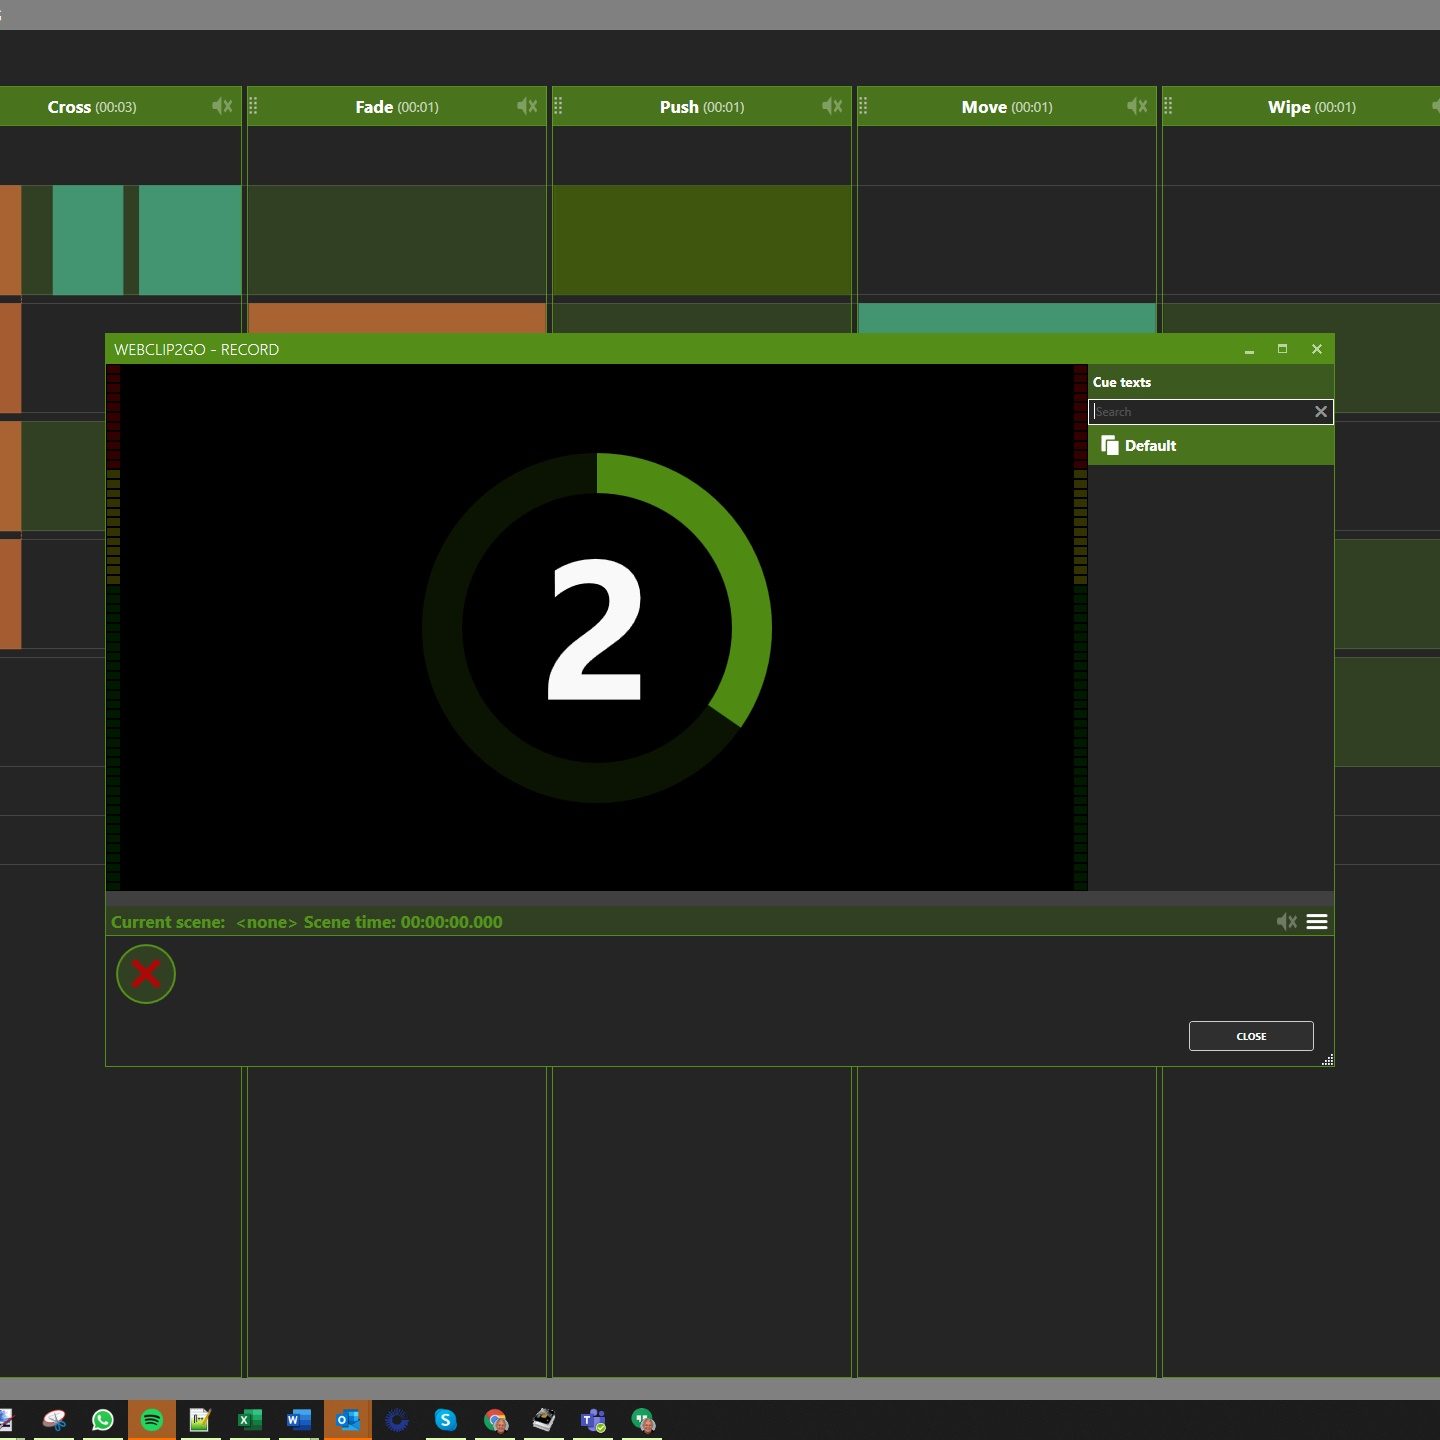This screenshot has height=1440, width=1440.
Task: Toggle mute on the Cross column
Action: [x=222, y=106]
